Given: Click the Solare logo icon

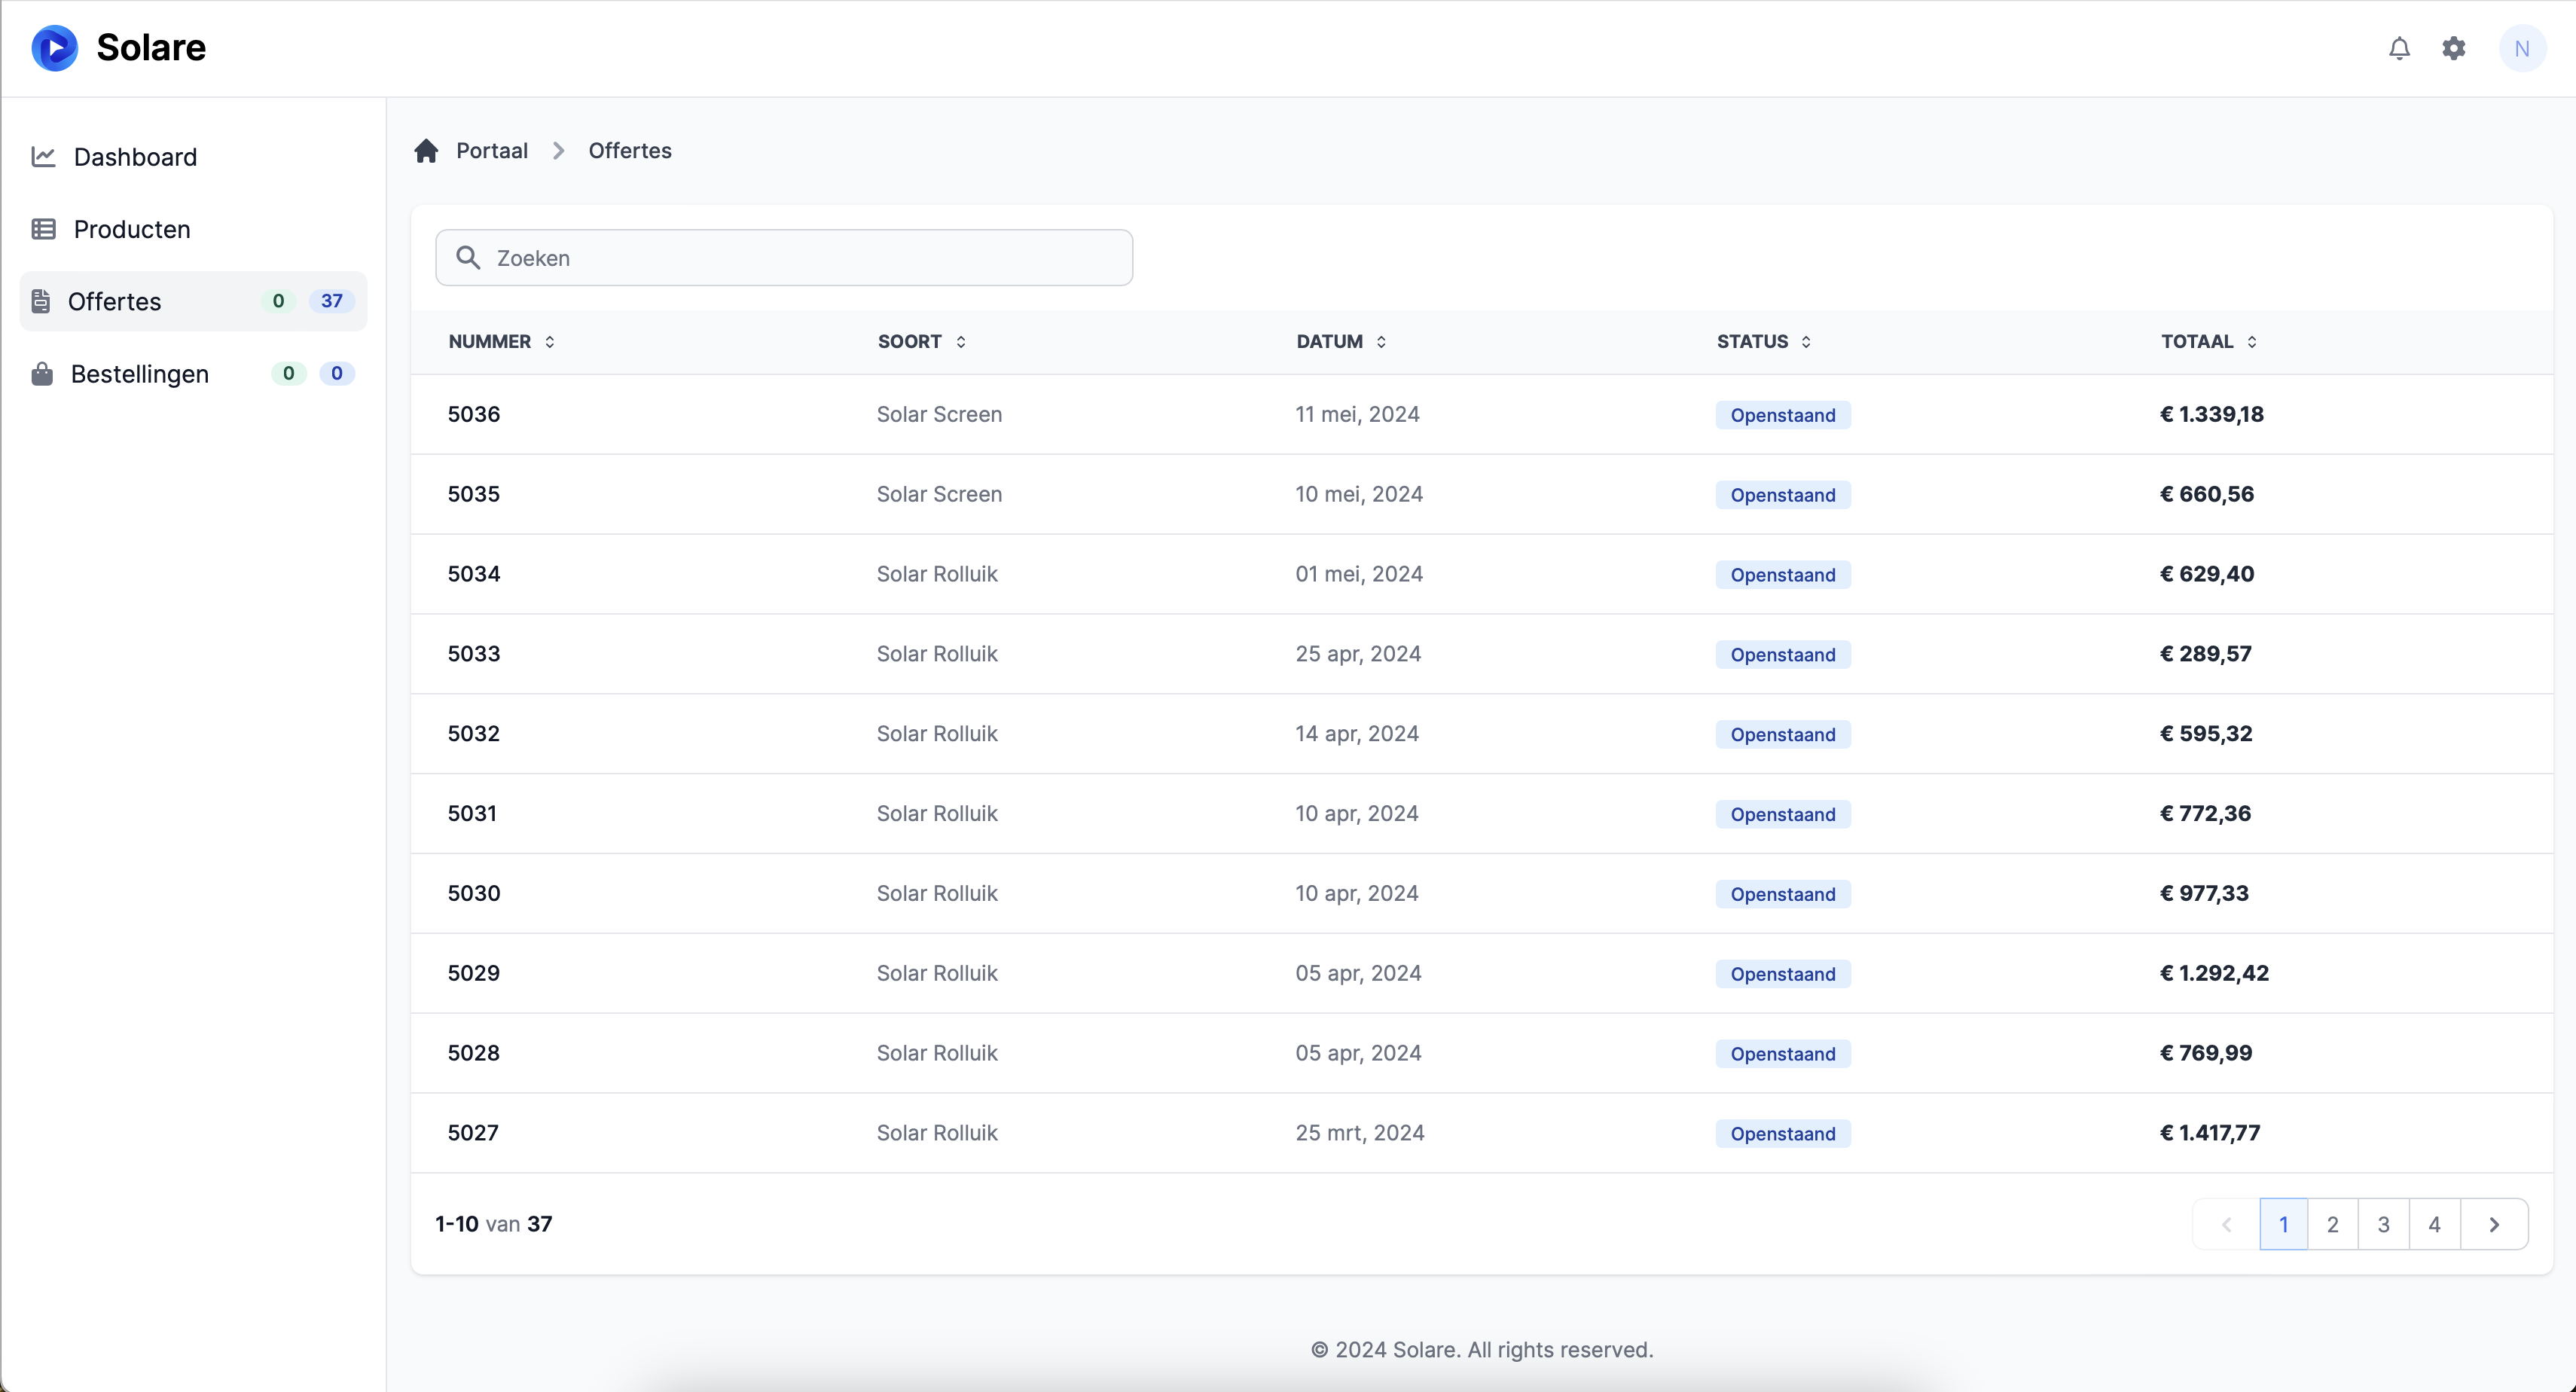Looking at the screenshot, I should pyautogui.click(x=55, y=48).
